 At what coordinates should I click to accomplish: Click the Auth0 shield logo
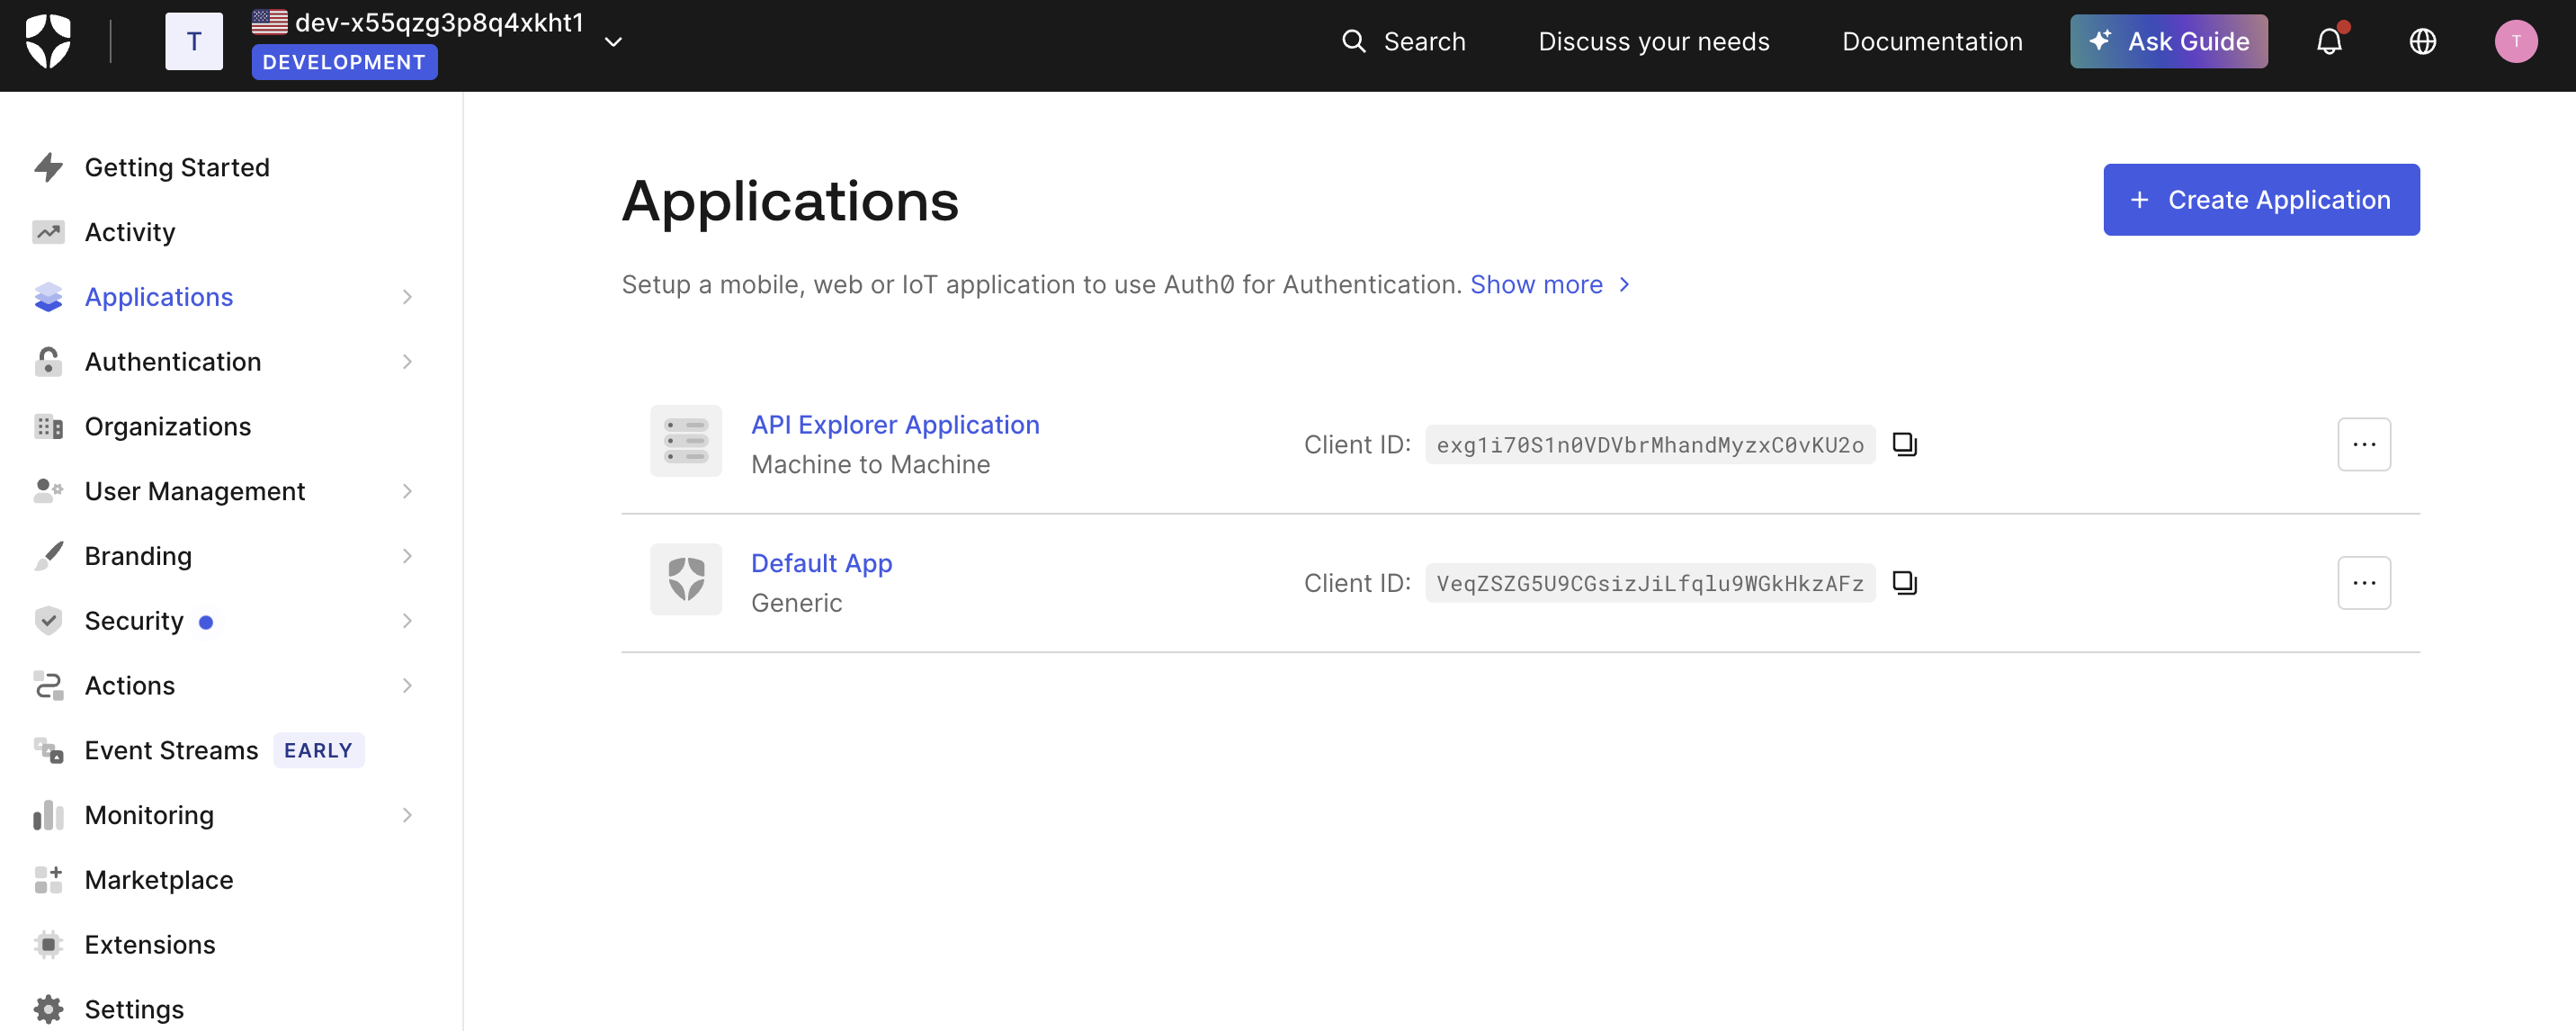click(47, 41)
